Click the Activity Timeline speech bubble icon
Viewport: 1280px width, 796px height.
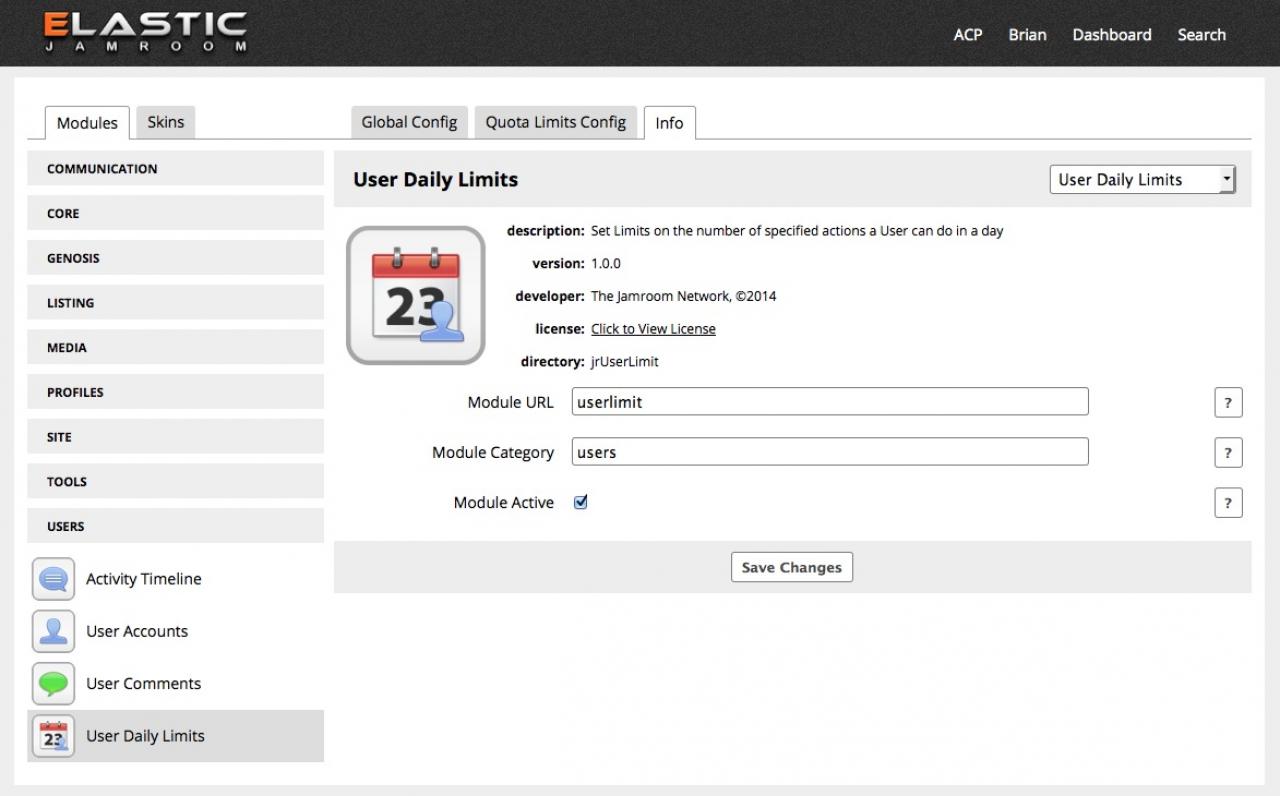(53, 579)
